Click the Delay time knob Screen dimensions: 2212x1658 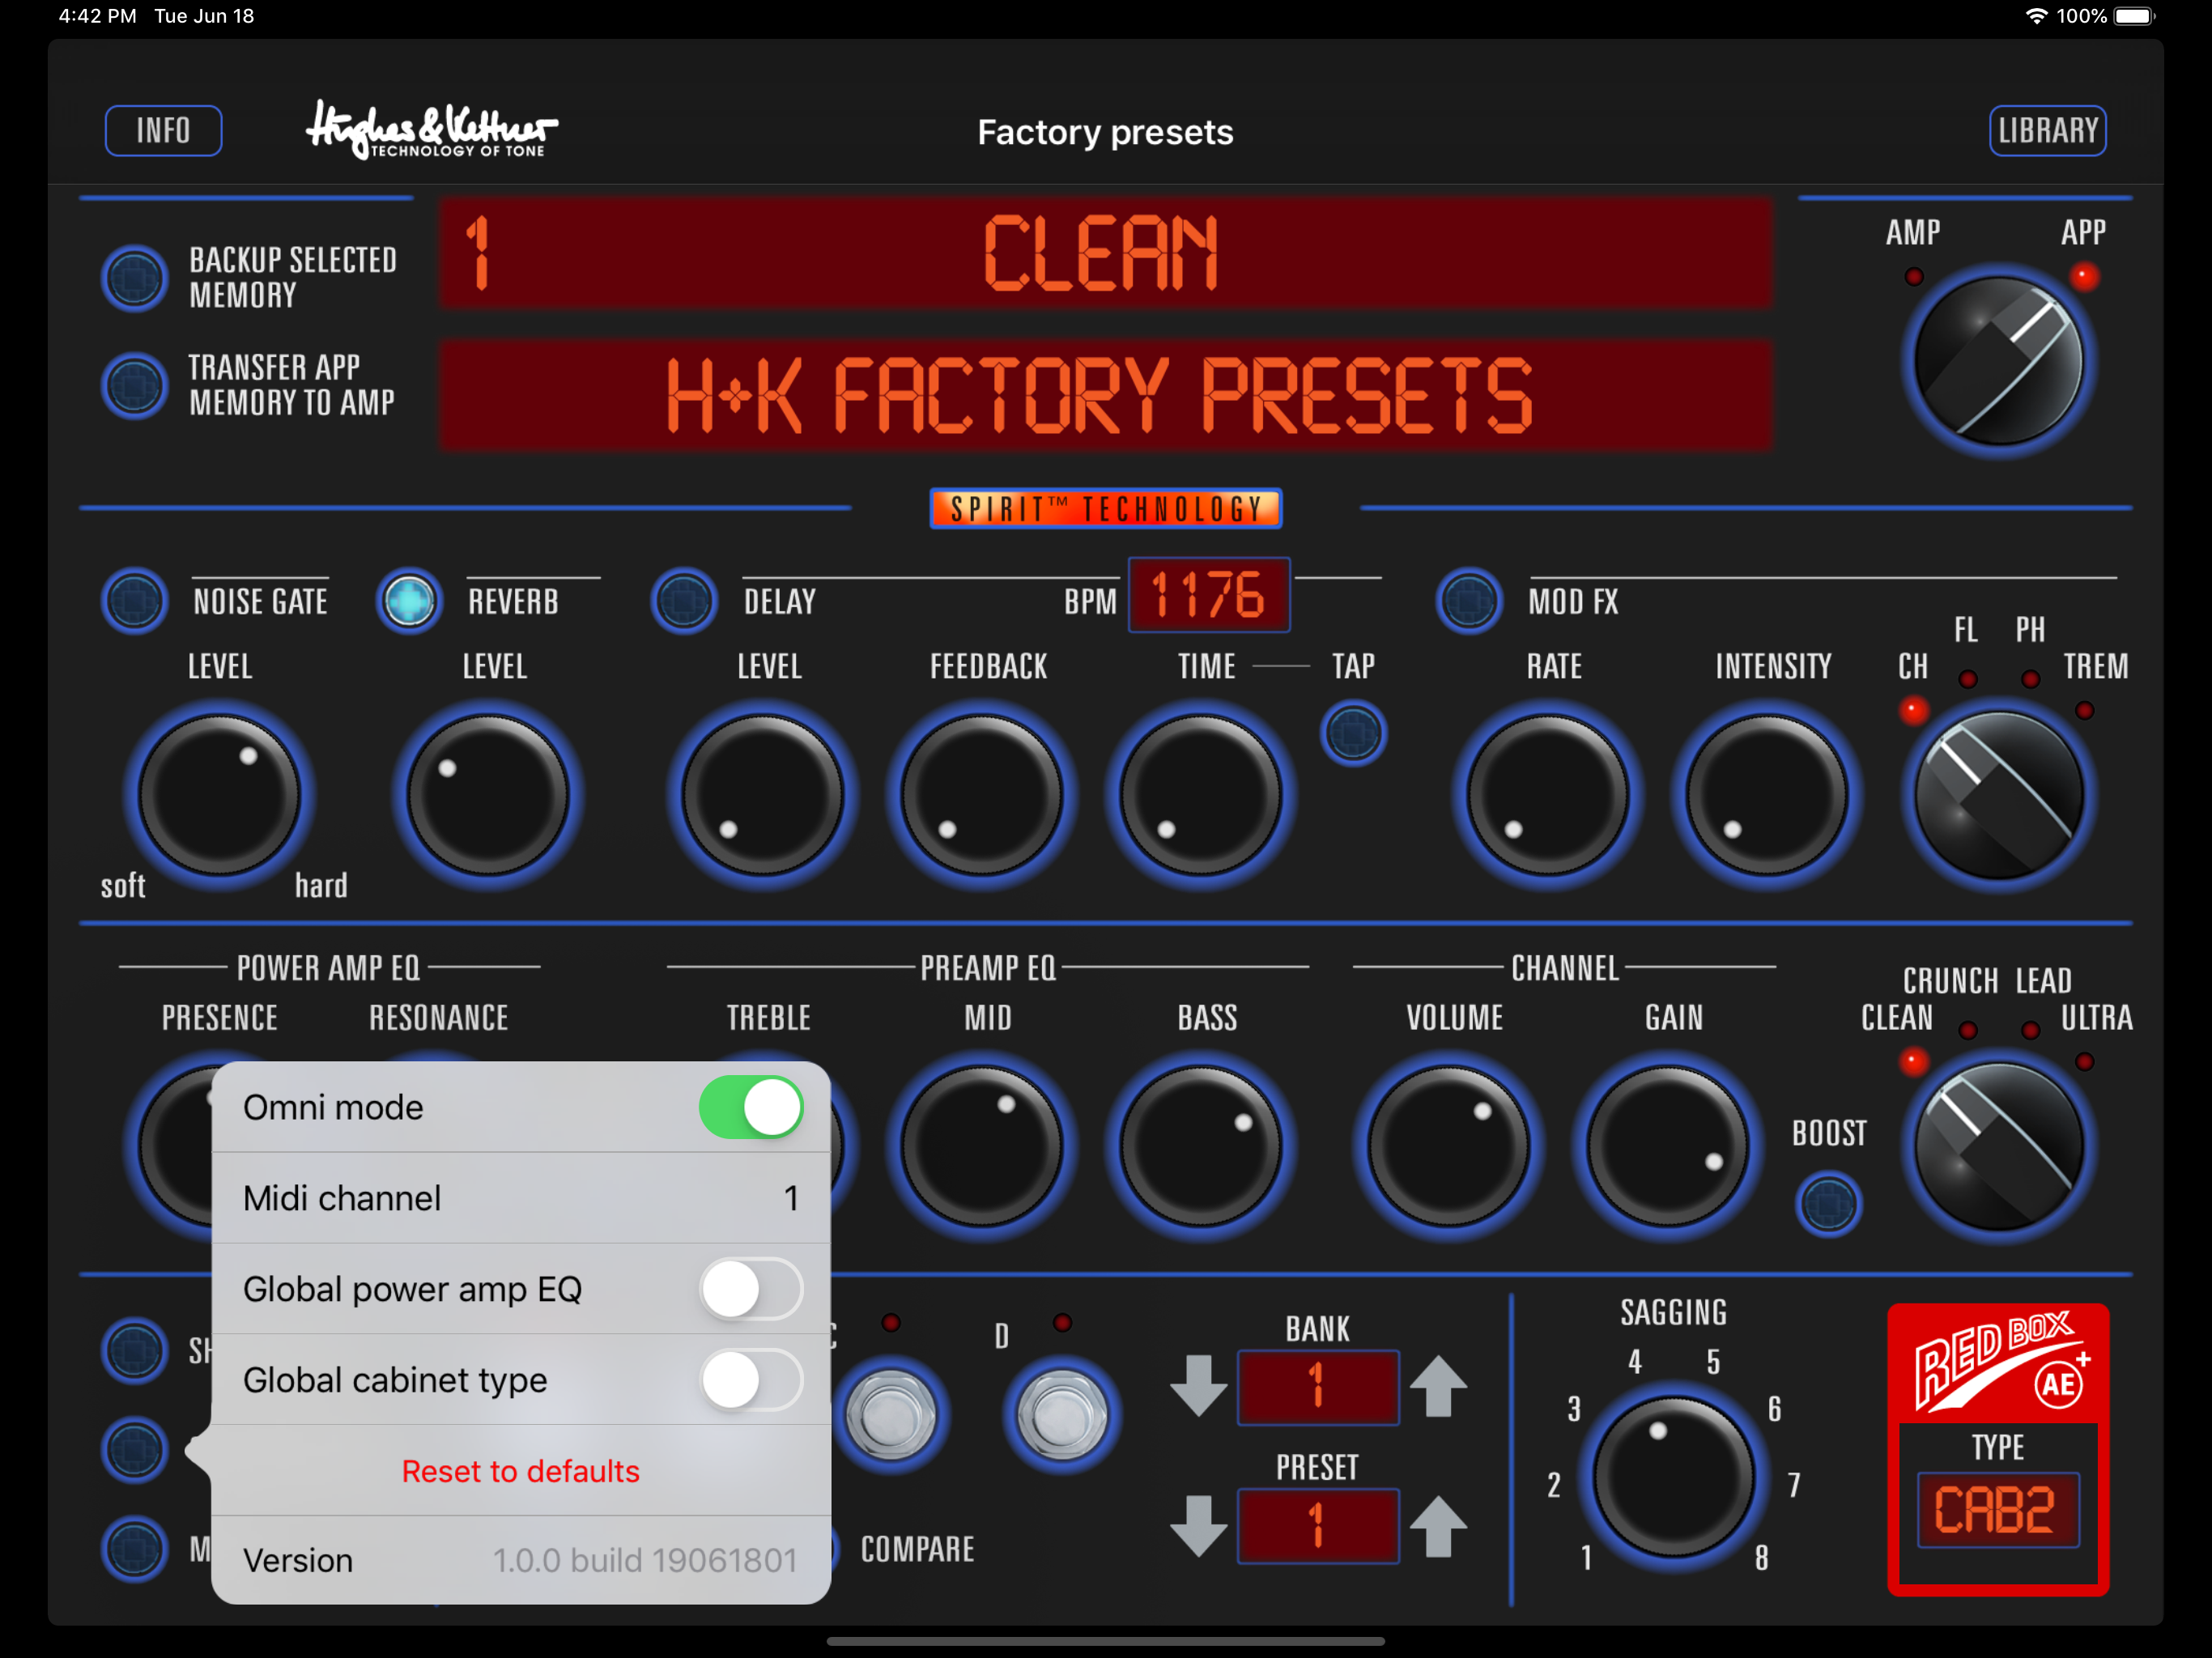[1201, 795]
